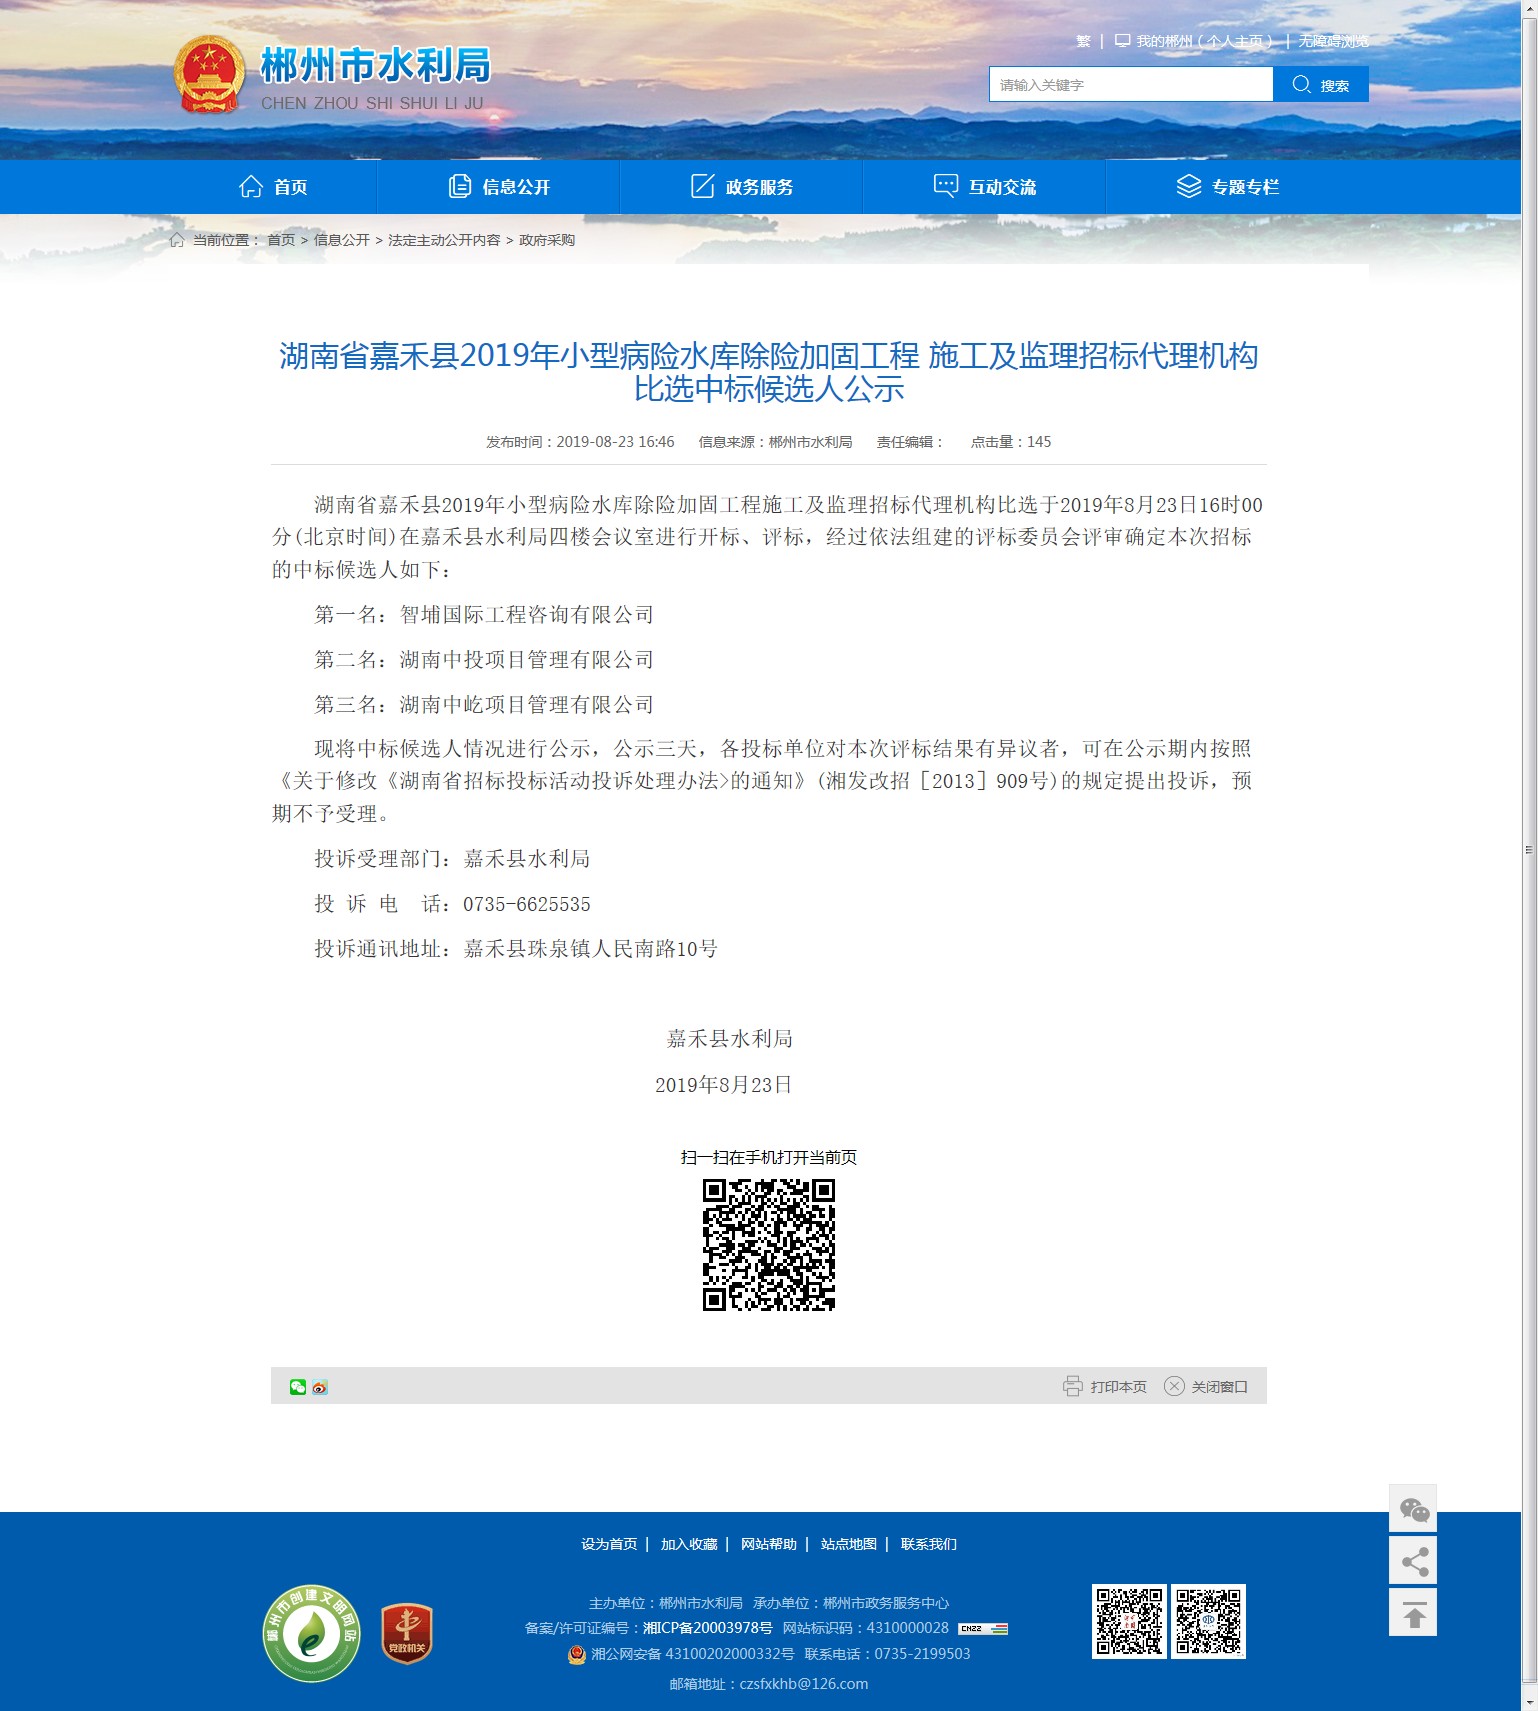Click the address line 嘉禾县珠泉镇人民南路10号
Viewport: 1538px width, 1711px height.
click(591, 949)
